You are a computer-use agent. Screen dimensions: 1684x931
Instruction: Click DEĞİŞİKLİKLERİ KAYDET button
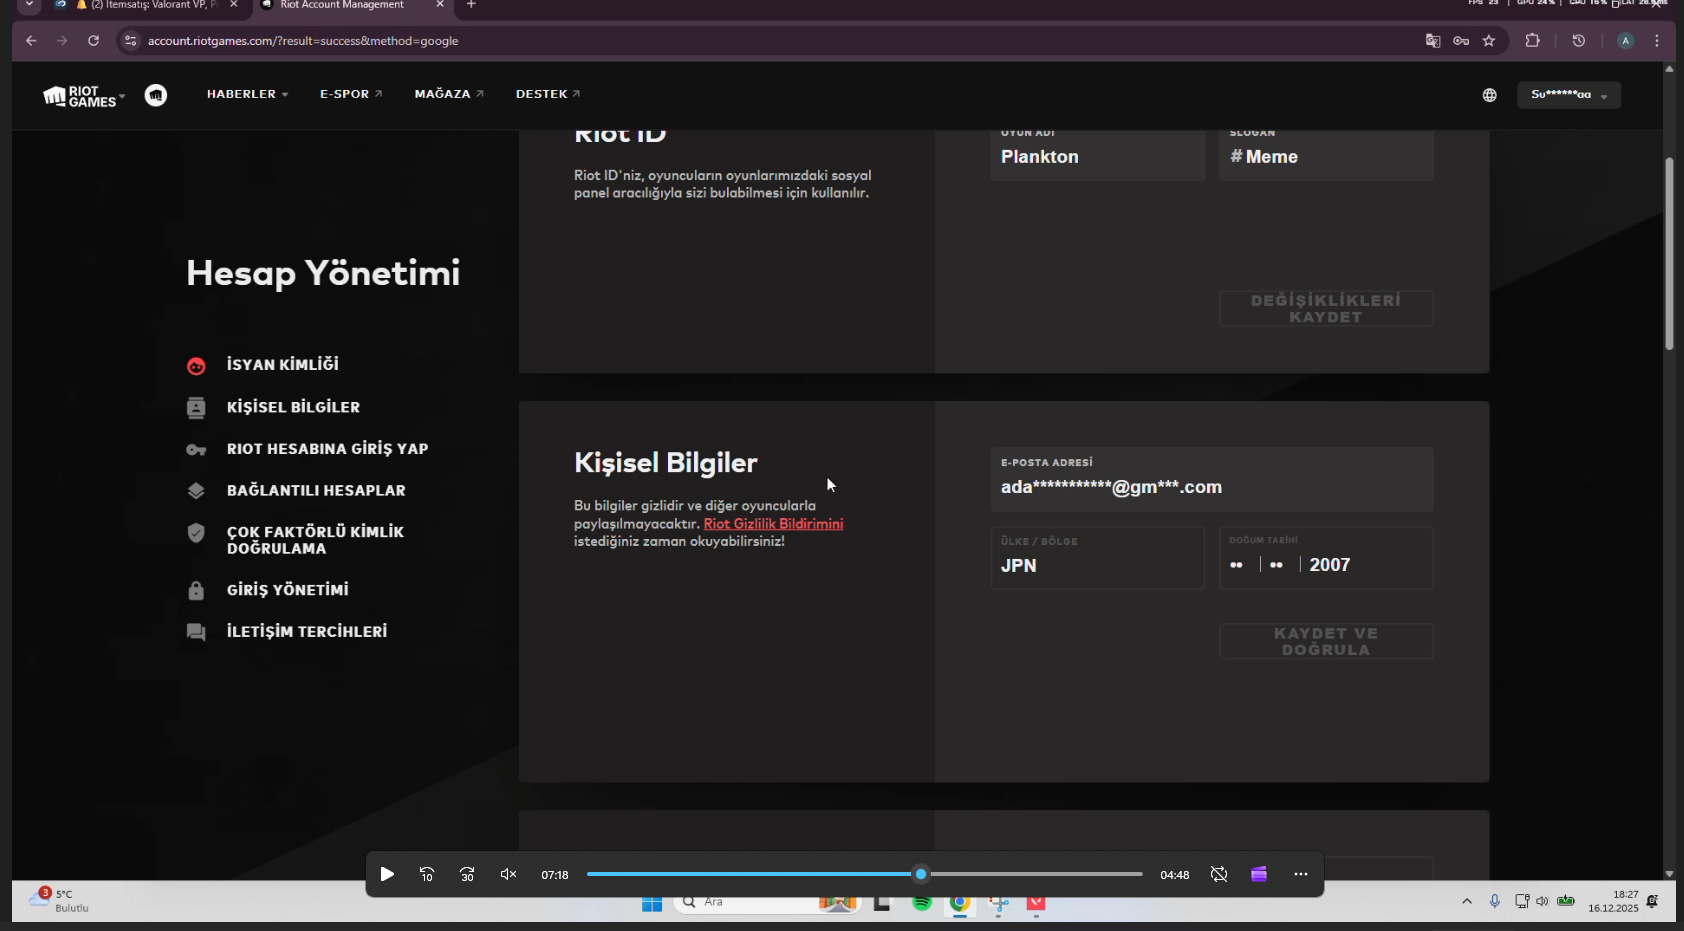pos(1326,309)
